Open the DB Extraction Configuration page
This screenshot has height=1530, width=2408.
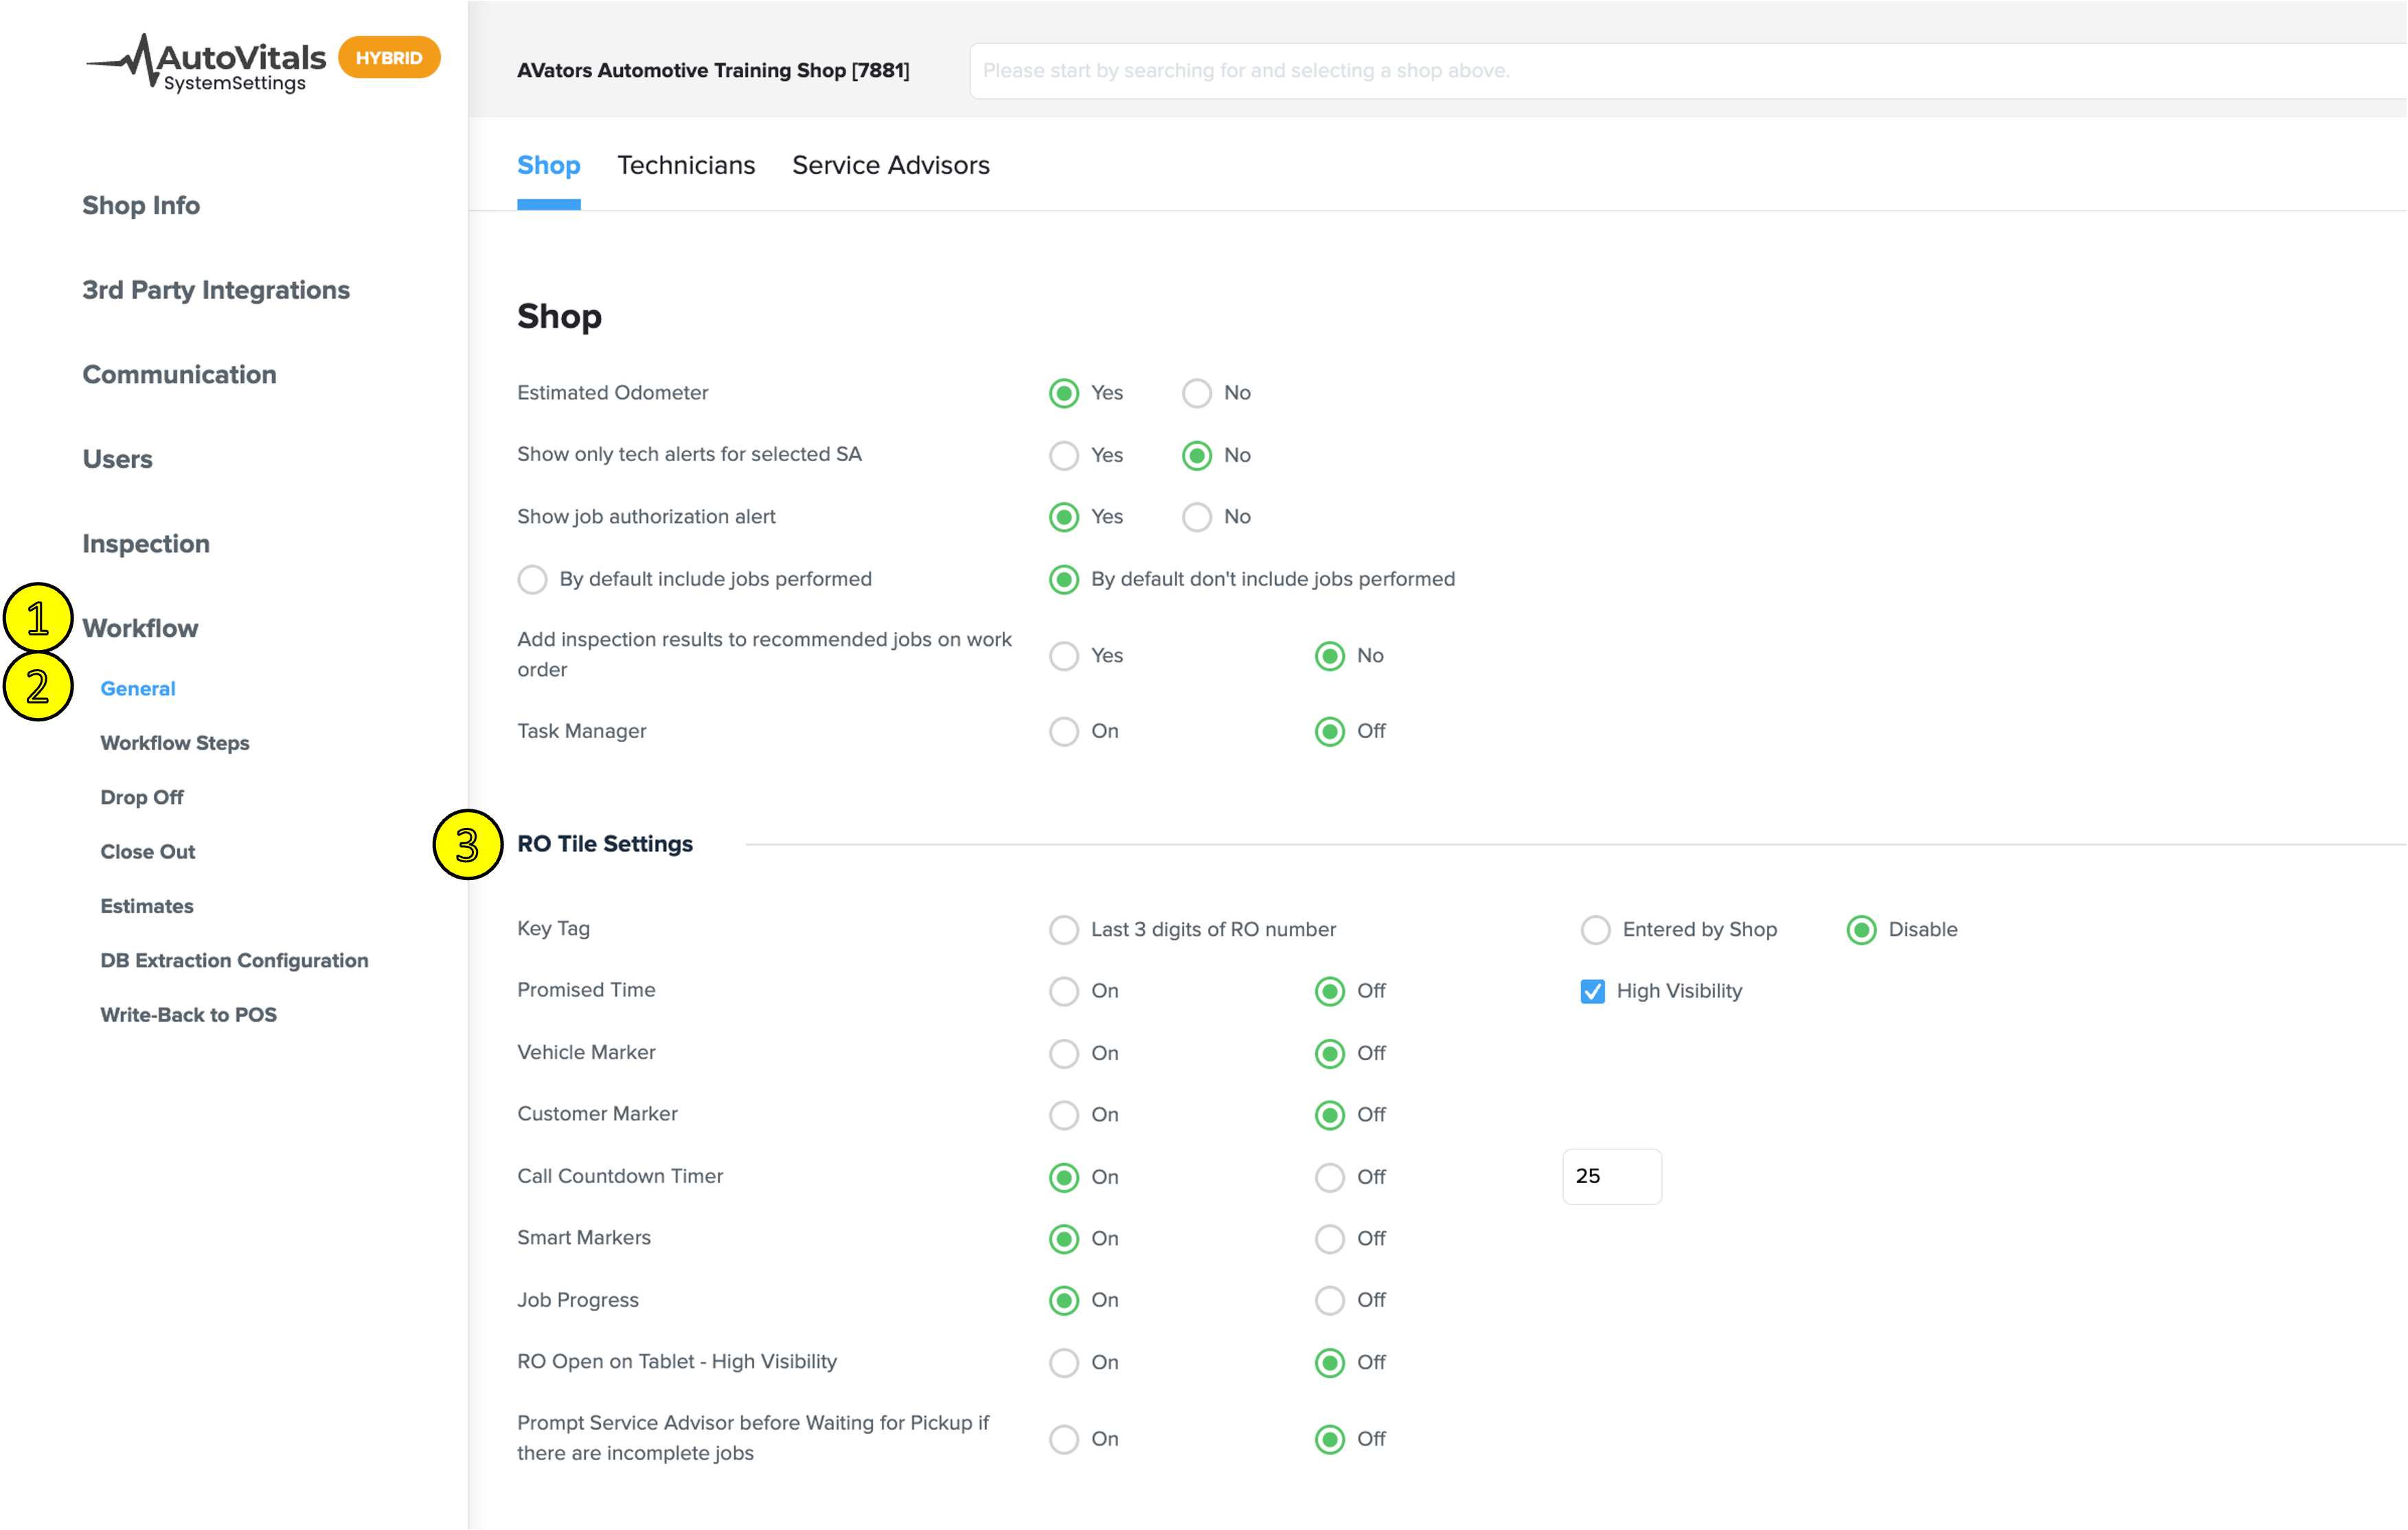pyautogui.click(x=234, y=960)
